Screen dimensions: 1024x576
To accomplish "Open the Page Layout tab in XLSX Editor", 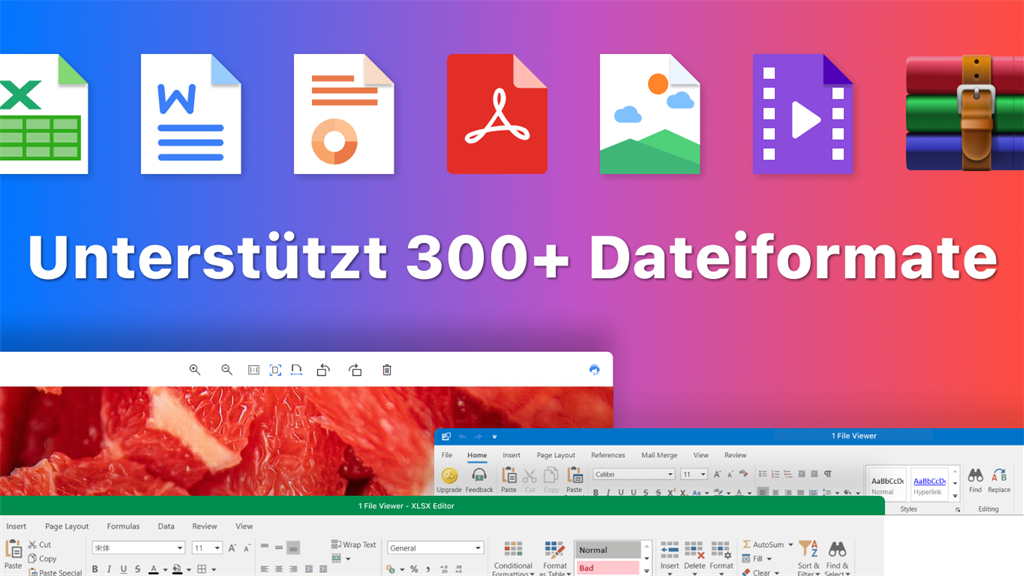I will 67,526.
